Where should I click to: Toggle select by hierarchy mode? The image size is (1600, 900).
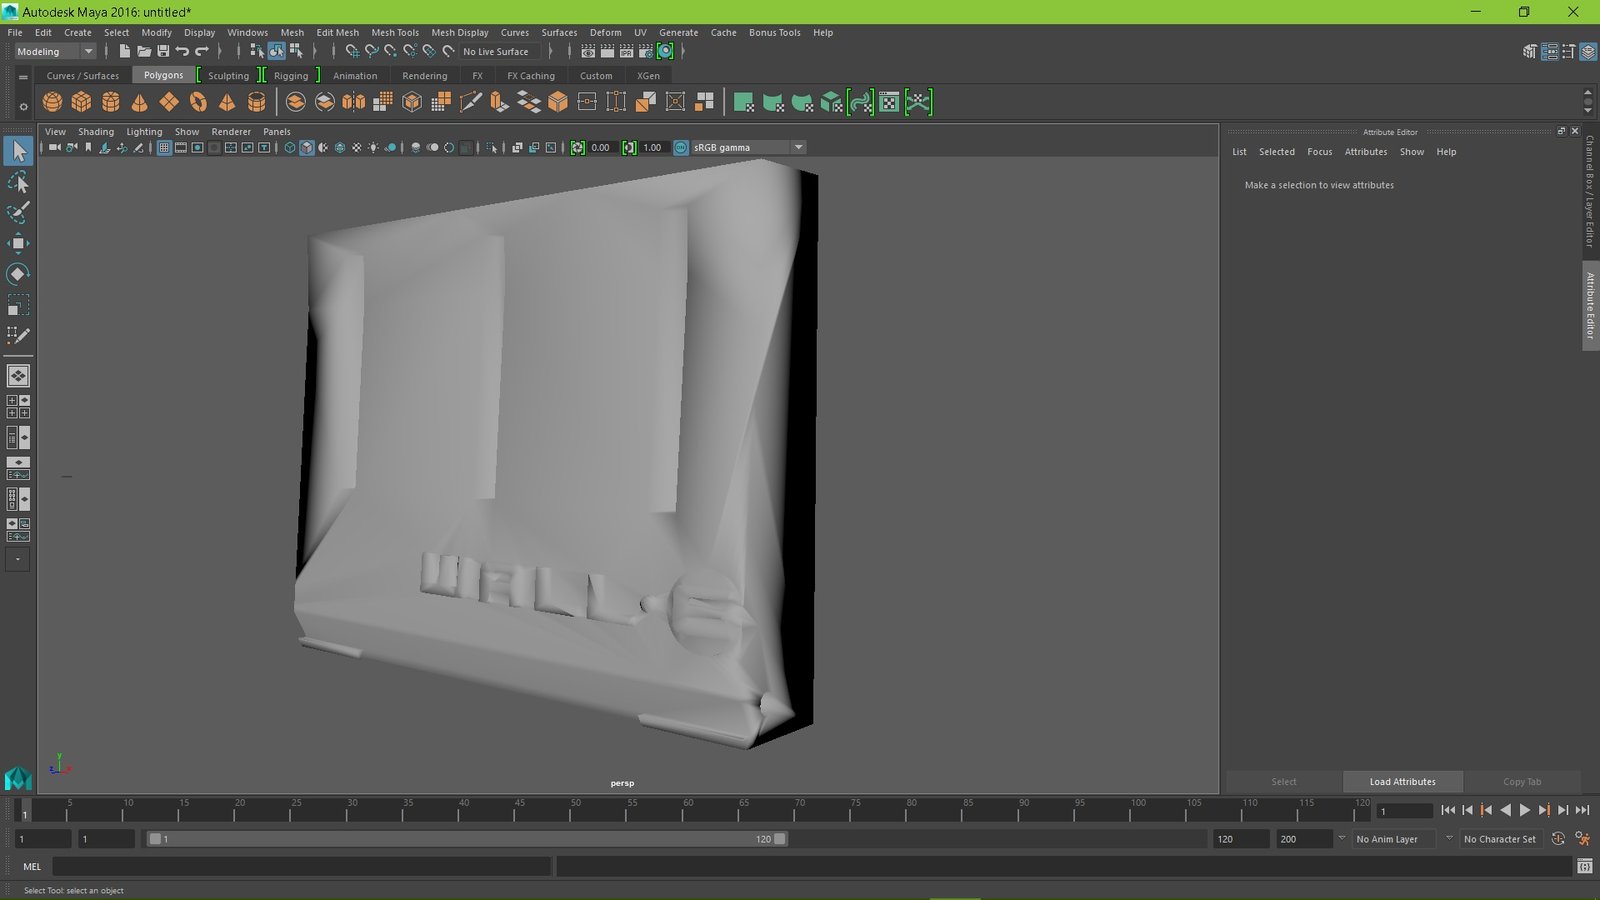coord(257,51)
